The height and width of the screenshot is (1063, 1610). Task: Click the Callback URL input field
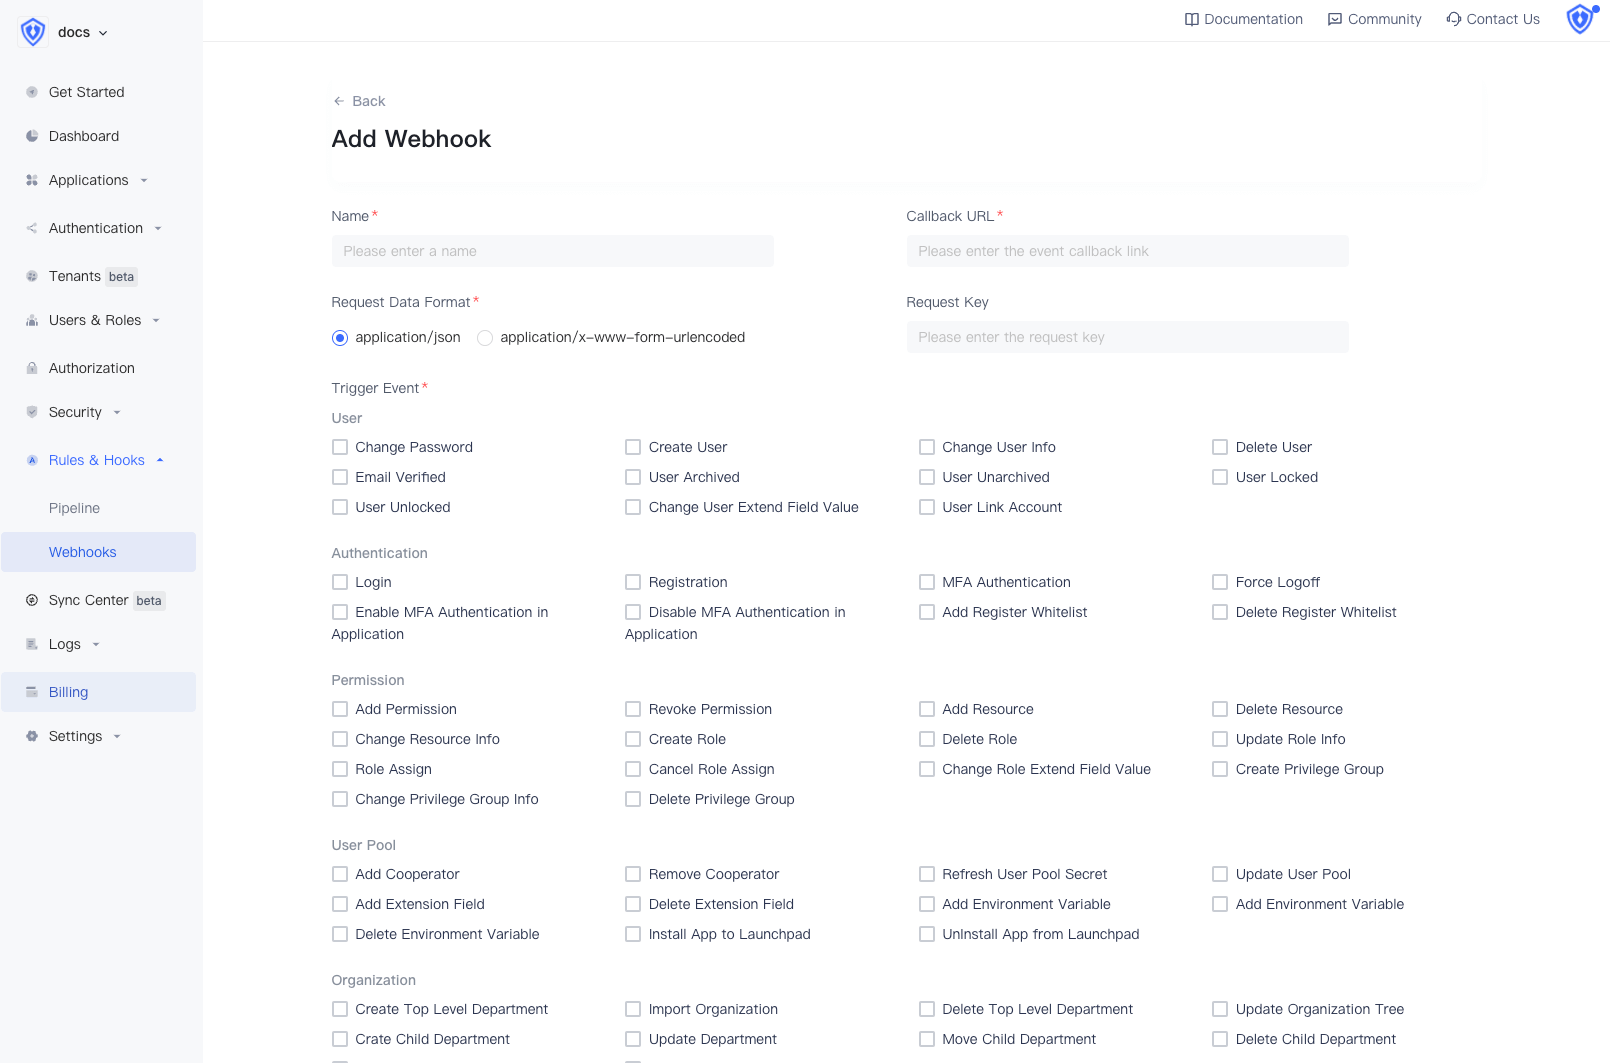[x=1127, y=251]
